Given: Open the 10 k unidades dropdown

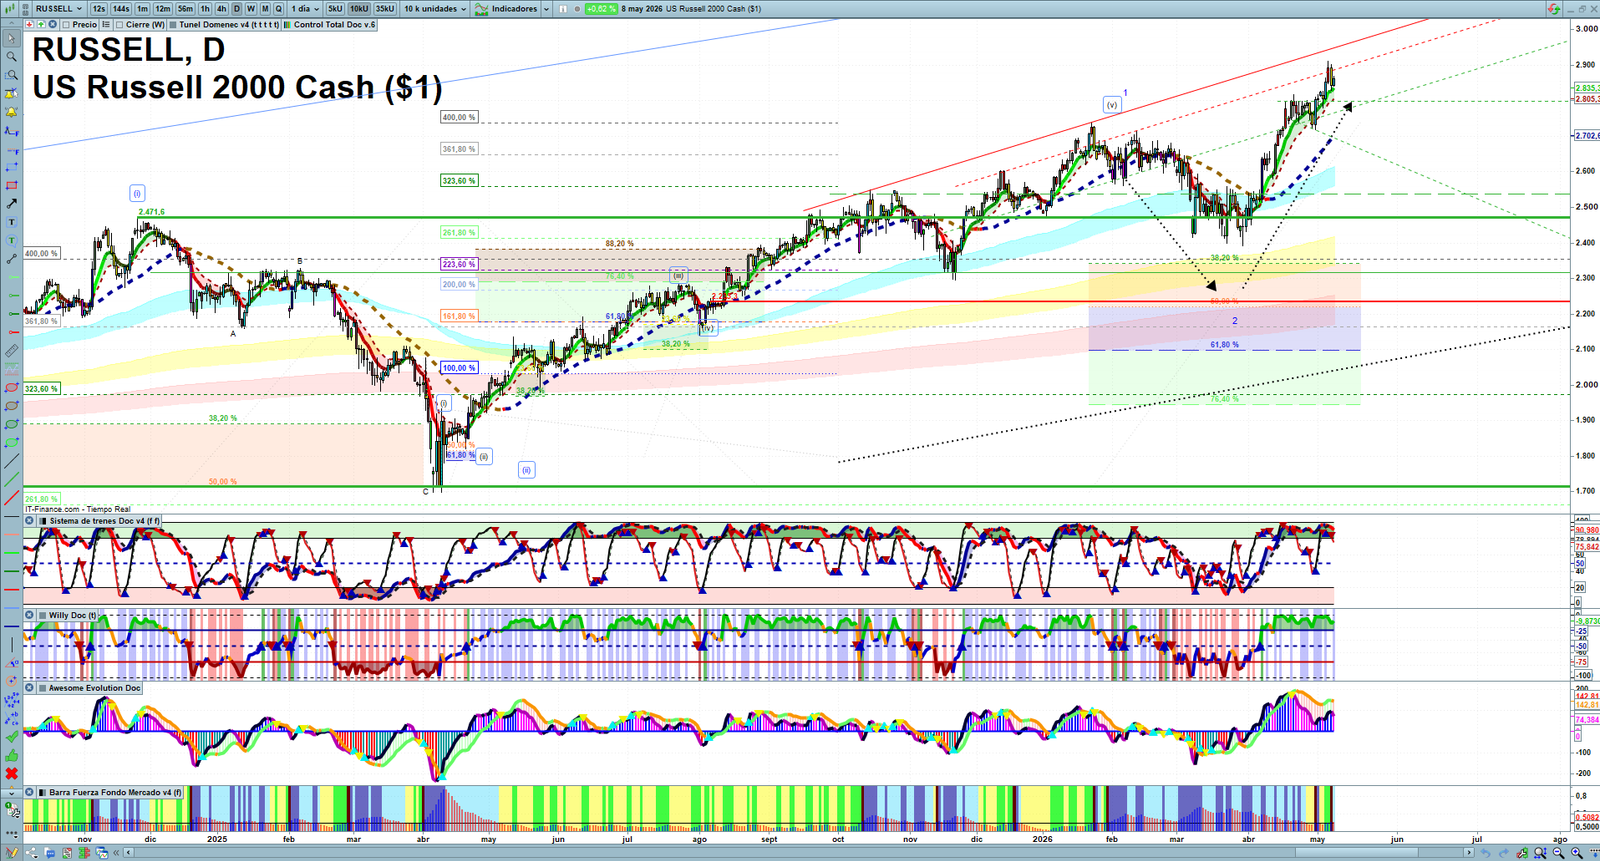Looking at the screenshot, I should (x=435, y=8).
